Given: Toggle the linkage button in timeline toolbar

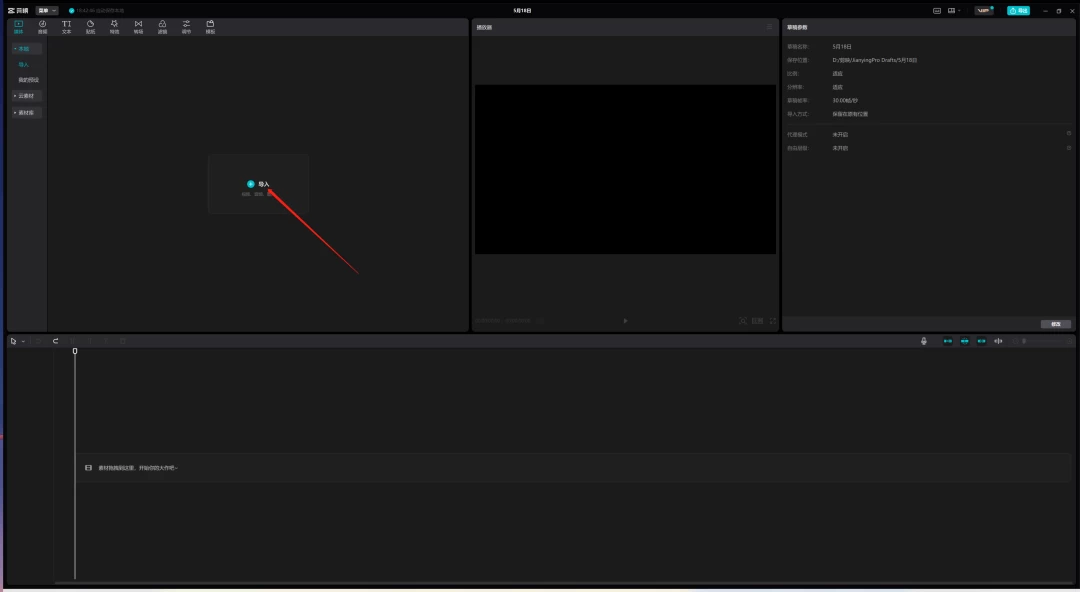Looking at the screenshot, I should pyautogui.click(x=981, y=341).
